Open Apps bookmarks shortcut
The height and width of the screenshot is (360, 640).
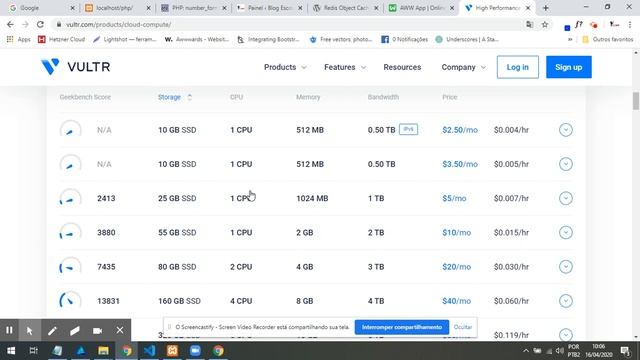point(18,40)
